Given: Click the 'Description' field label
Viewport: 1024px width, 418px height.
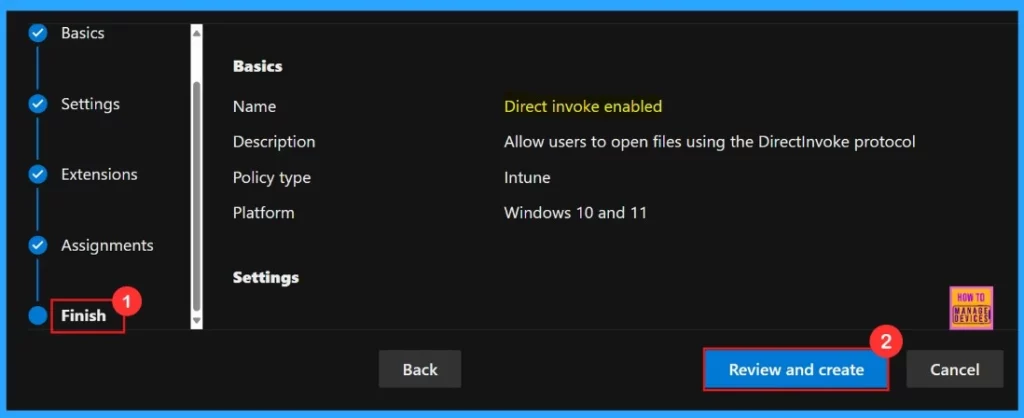Looking at the screenshot, I should pyautogui.click(x=274, y=142).
